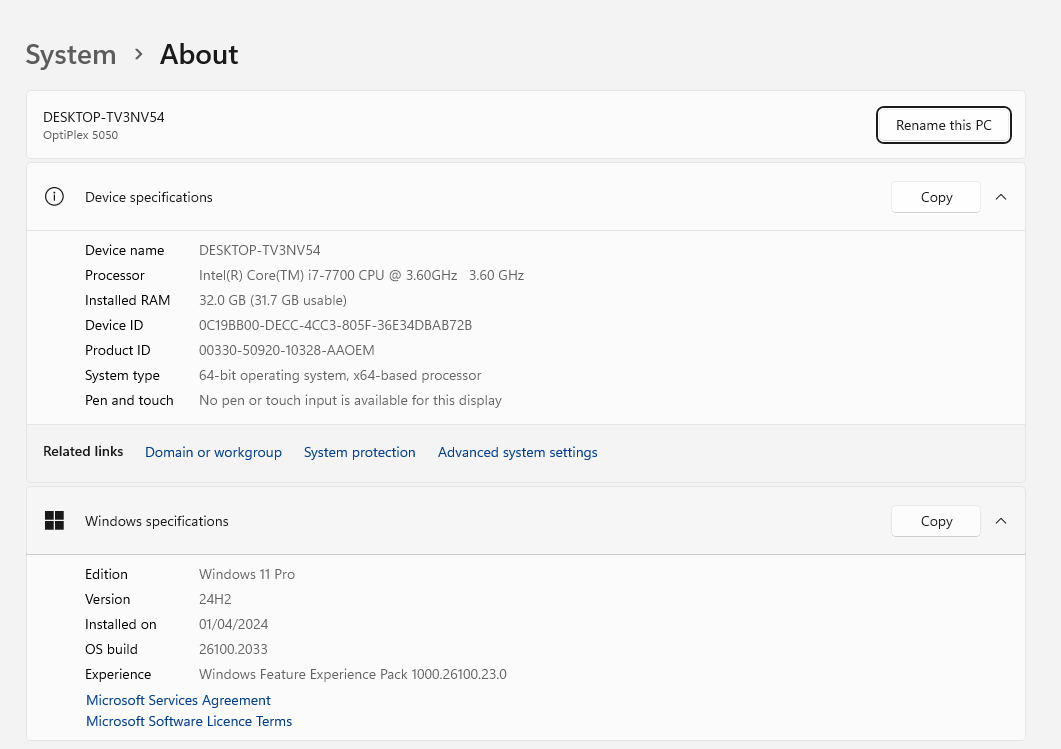
Task: Open Advanced system settings link
Action: coord(518,452)
